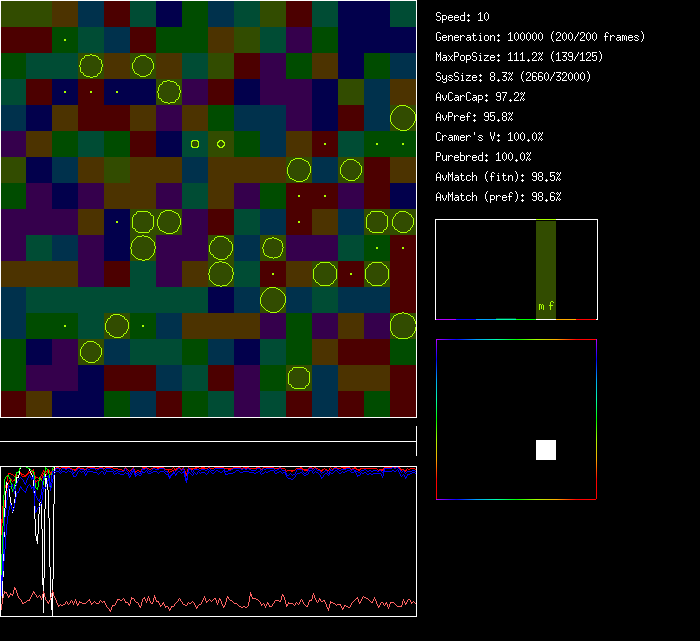Click the low red line in the bottom graph
The height and width of the screenshot is (641, 700).
[x=230, y=602]
